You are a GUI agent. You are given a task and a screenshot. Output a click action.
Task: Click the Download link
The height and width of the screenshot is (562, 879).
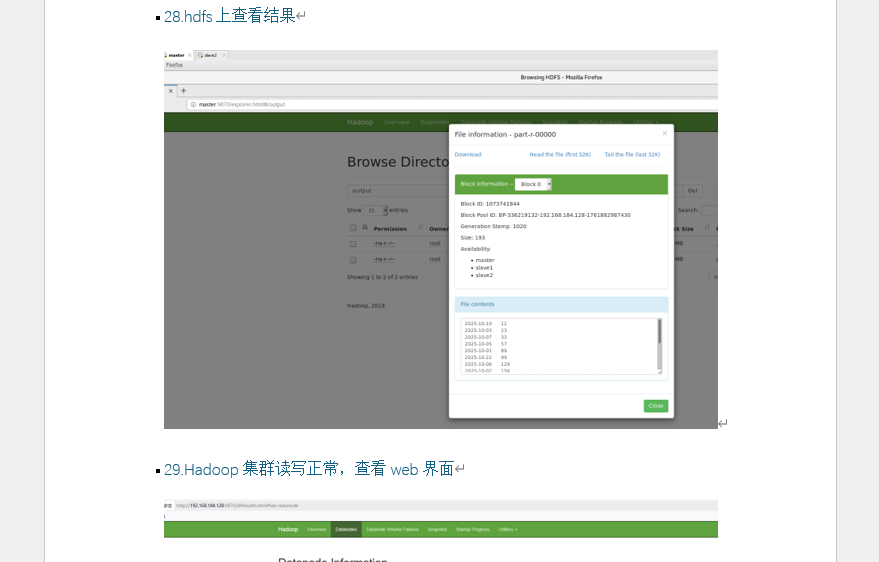tap(467, 155)
